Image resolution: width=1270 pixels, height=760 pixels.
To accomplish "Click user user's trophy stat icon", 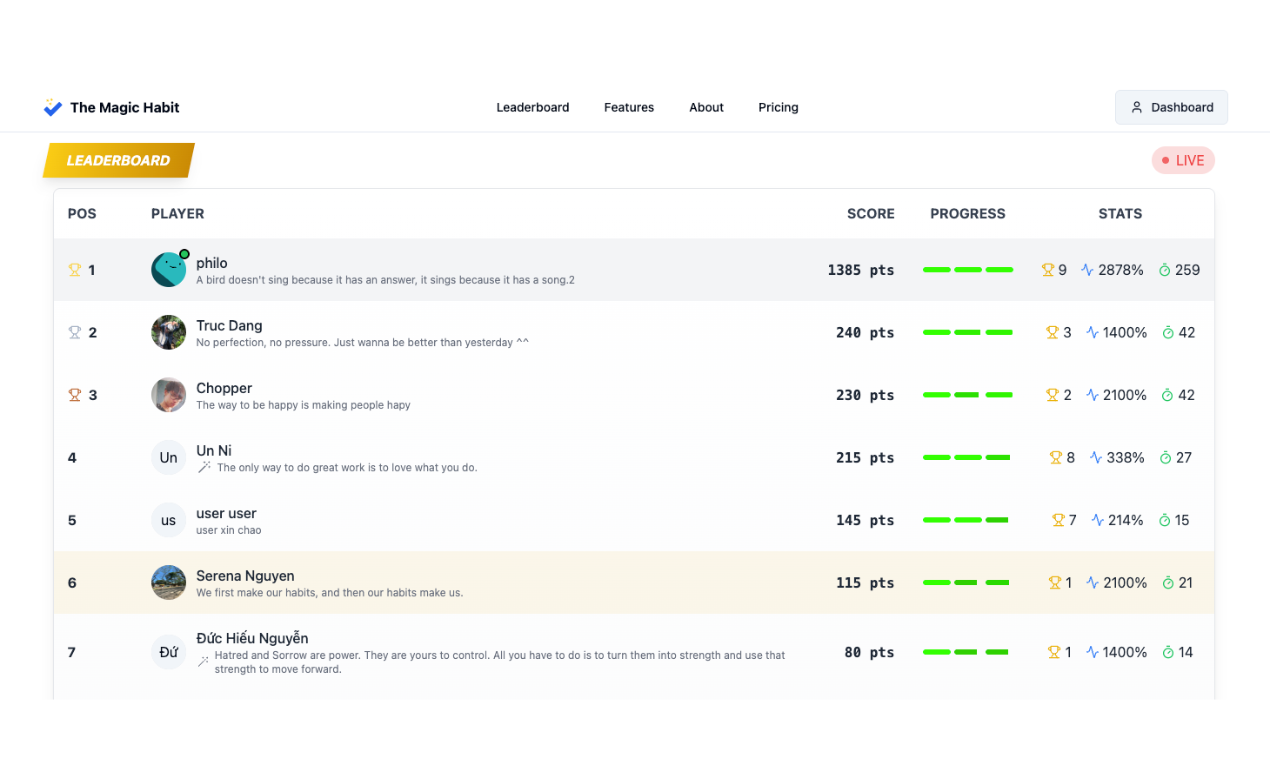I will [1058, 520].
